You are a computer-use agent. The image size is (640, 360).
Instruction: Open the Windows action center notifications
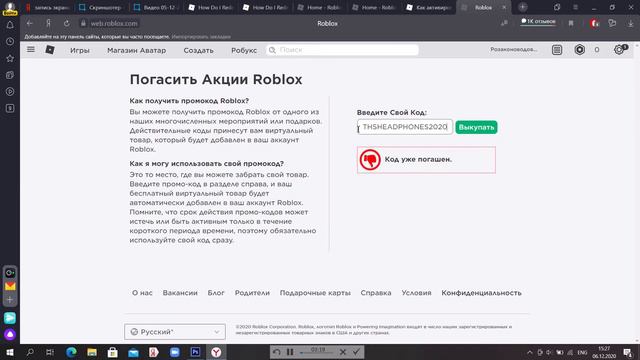[628, 352]
